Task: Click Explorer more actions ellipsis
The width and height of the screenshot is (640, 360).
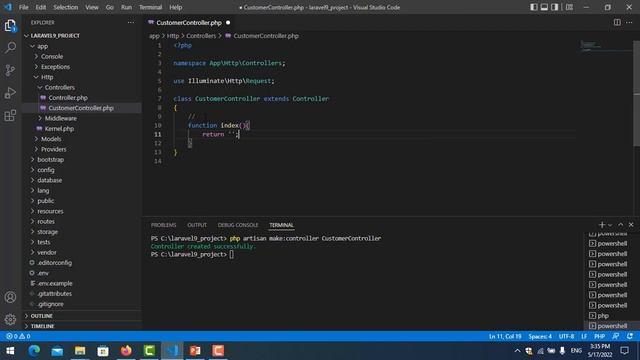Action: tap(131, 22)
